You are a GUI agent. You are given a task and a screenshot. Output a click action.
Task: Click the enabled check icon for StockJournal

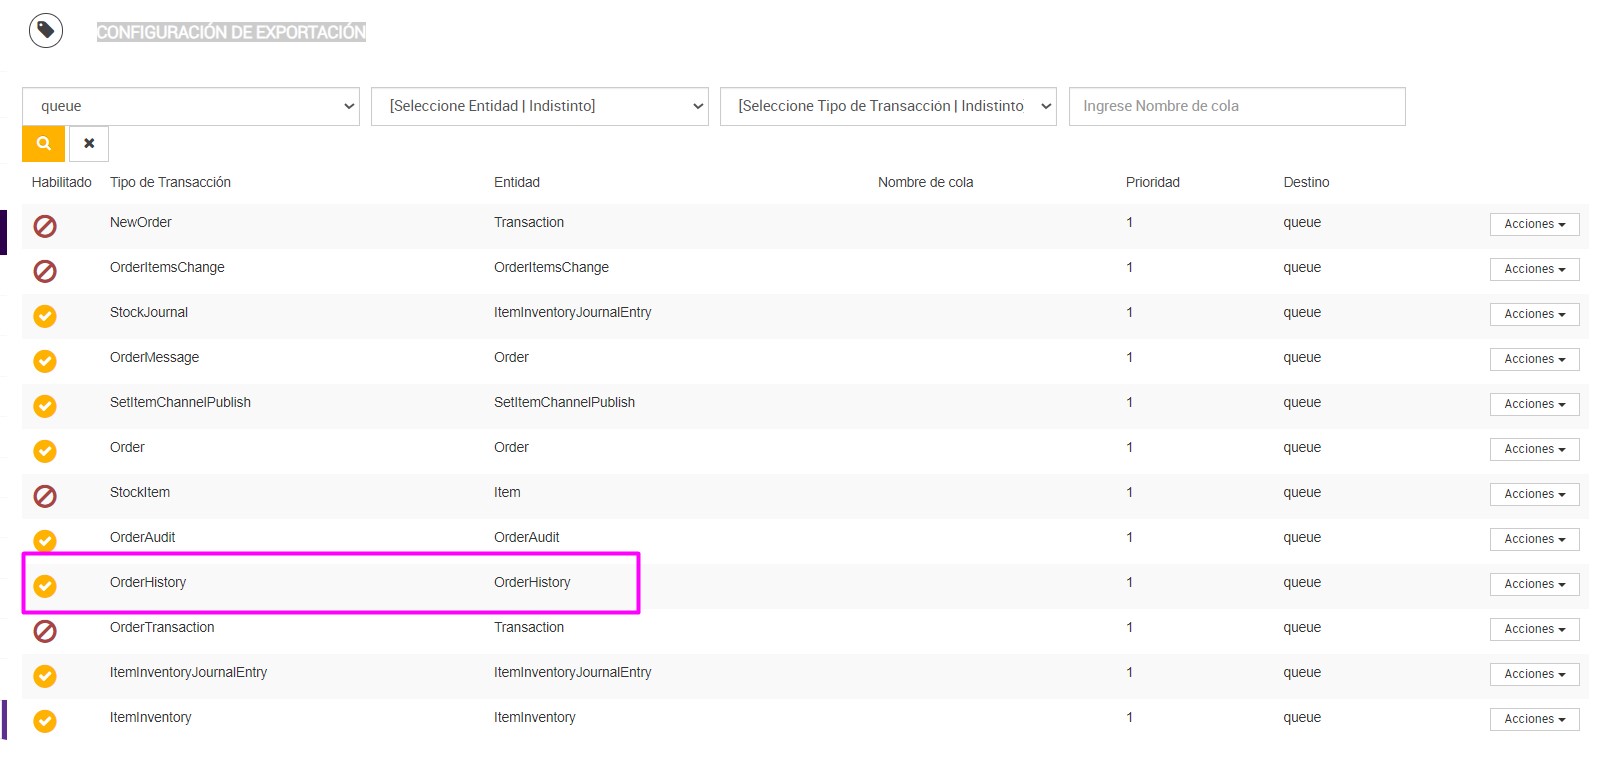(45, 316)
